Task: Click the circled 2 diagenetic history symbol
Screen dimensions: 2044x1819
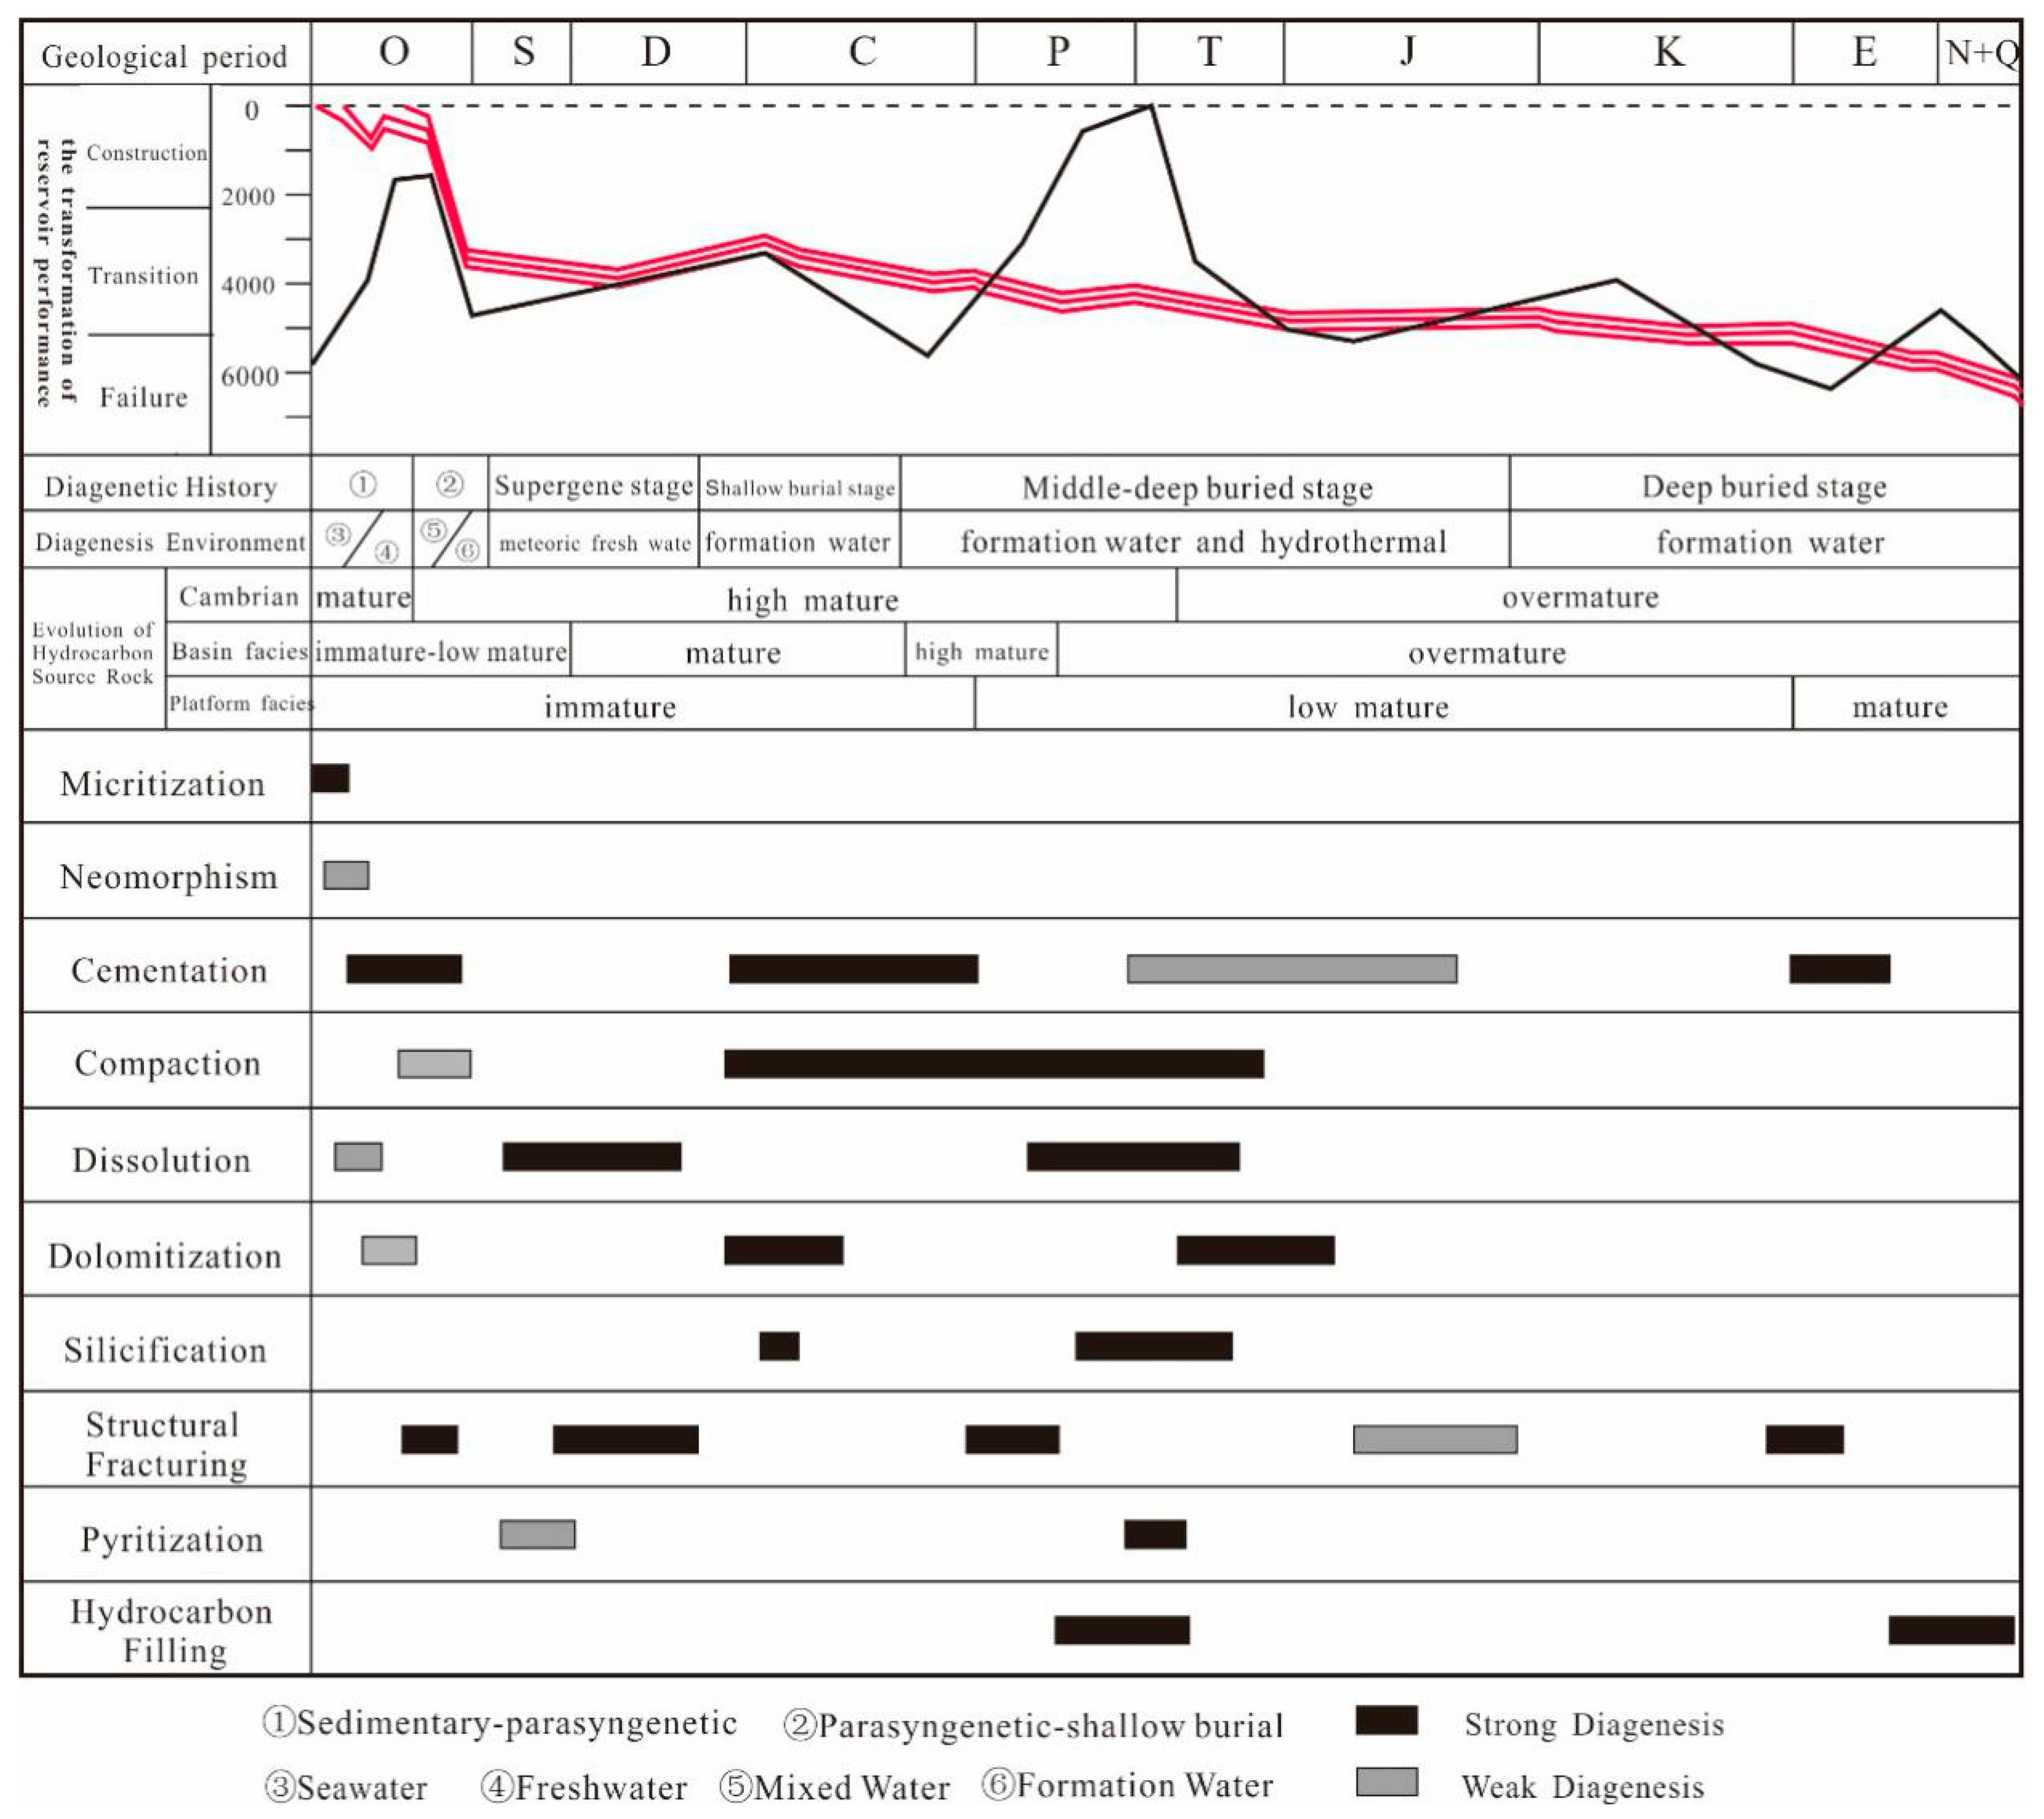Action: point(450,485)
